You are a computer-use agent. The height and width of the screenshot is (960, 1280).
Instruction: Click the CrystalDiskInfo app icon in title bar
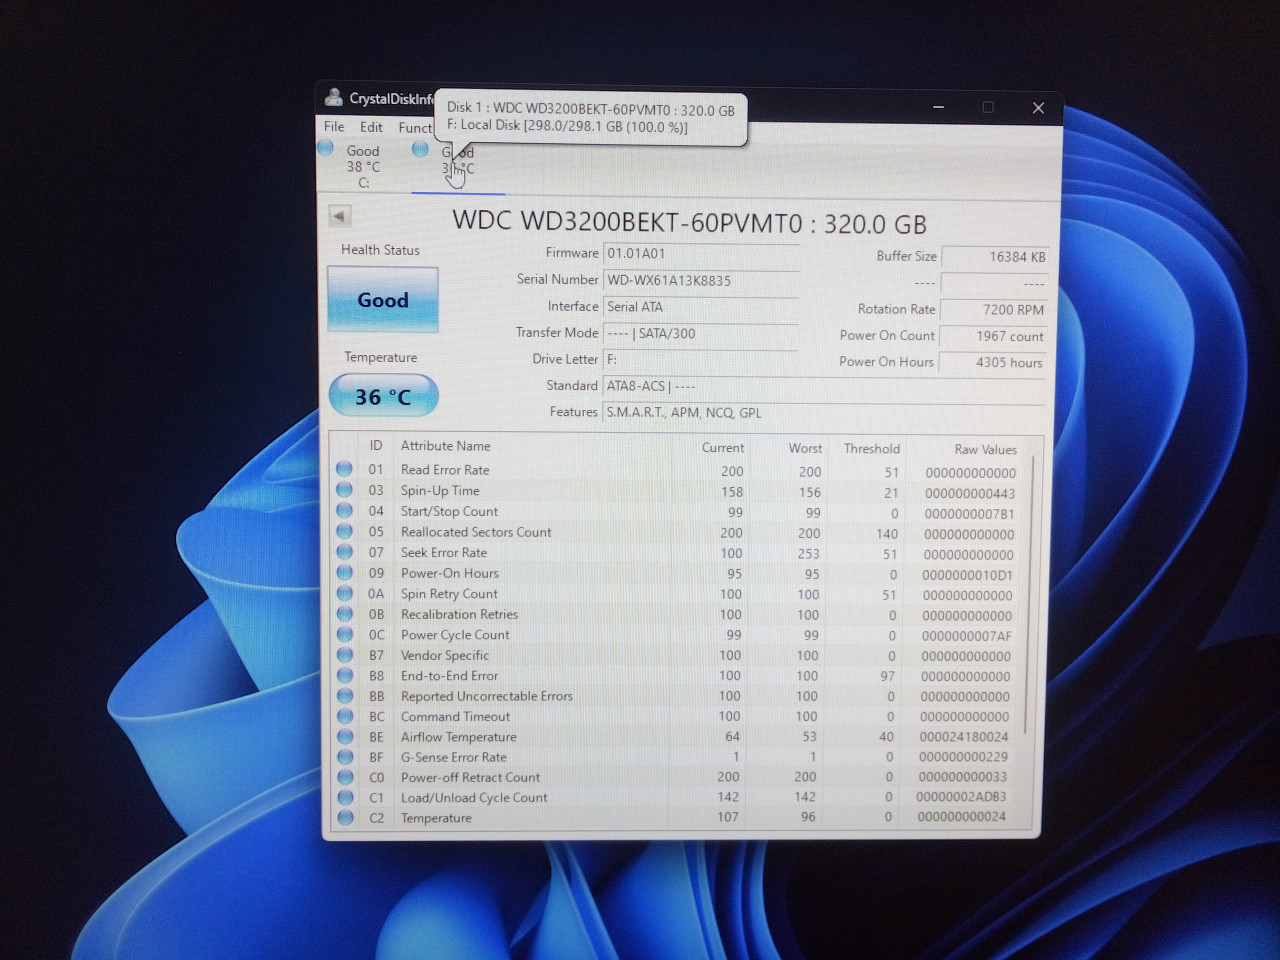coord(333,98)
